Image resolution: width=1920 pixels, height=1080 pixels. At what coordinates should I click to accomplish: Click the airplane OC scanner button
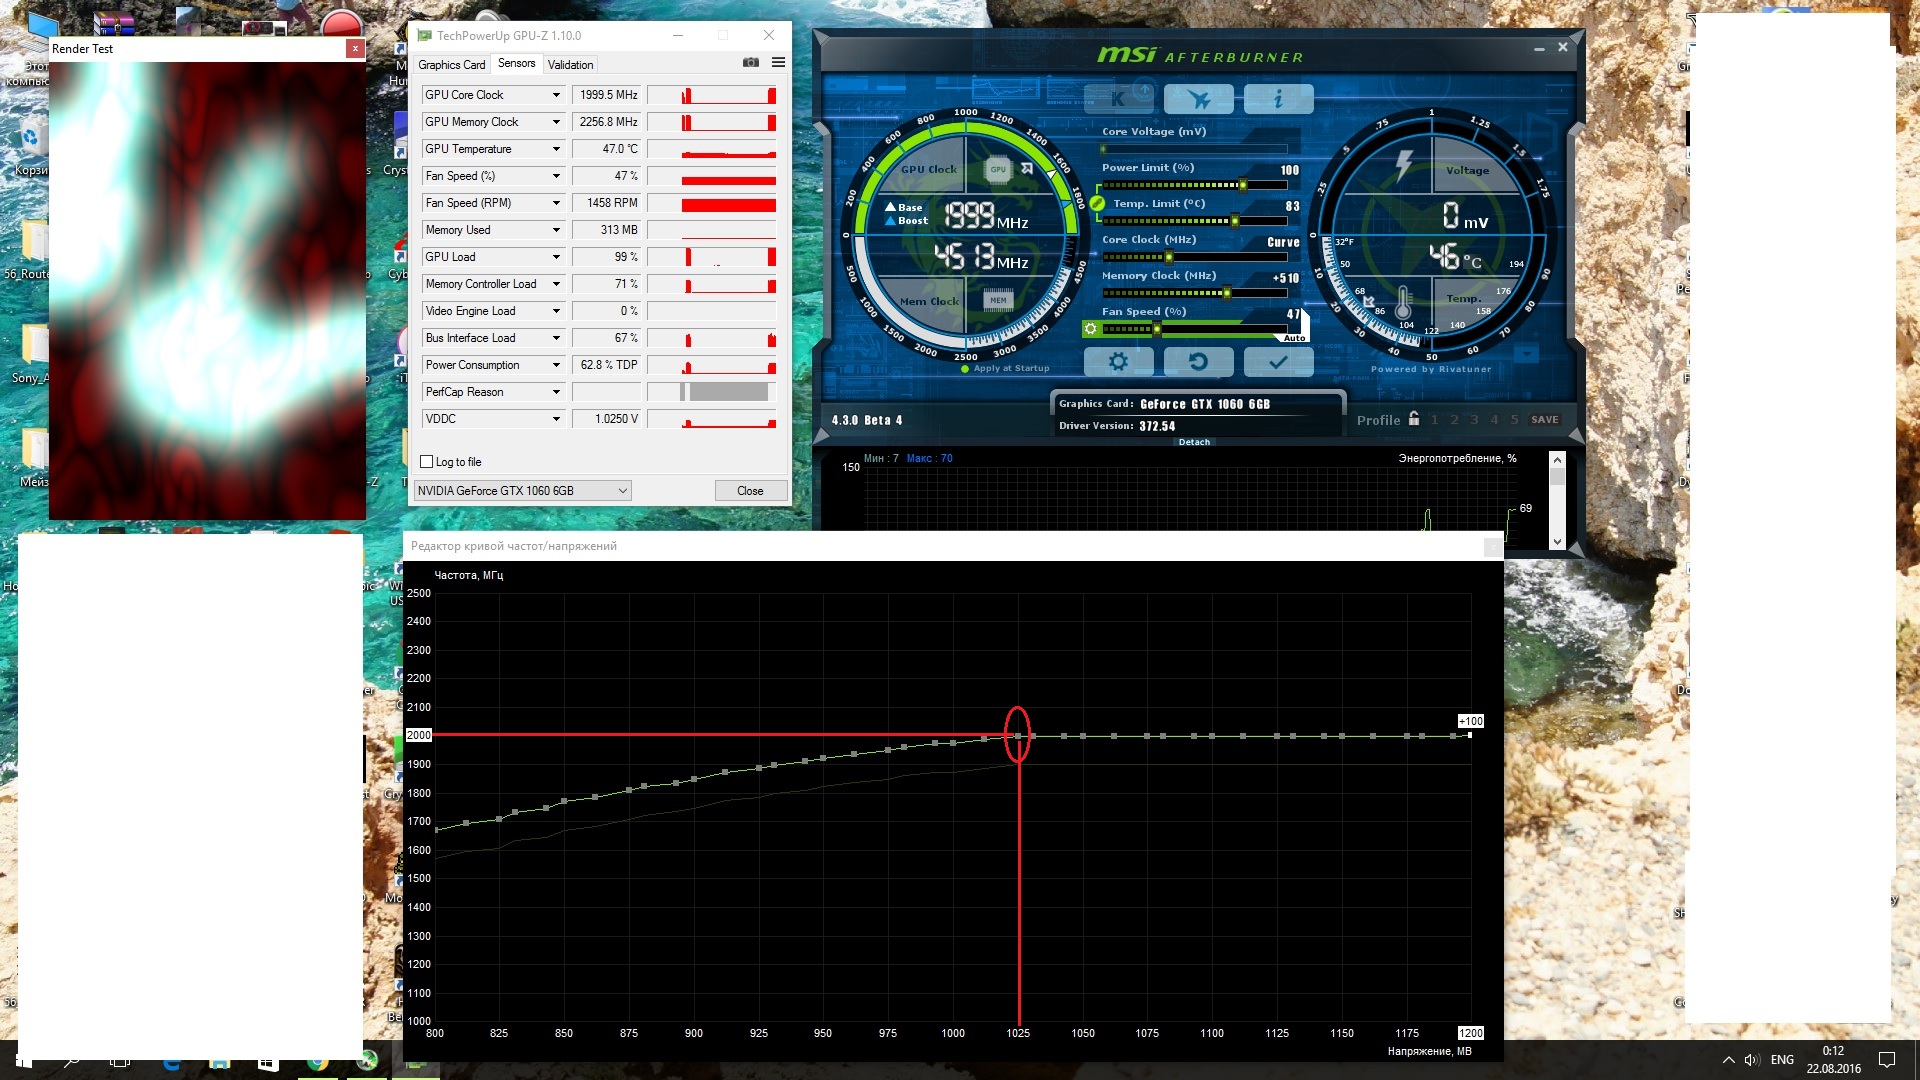[1198, 98]
